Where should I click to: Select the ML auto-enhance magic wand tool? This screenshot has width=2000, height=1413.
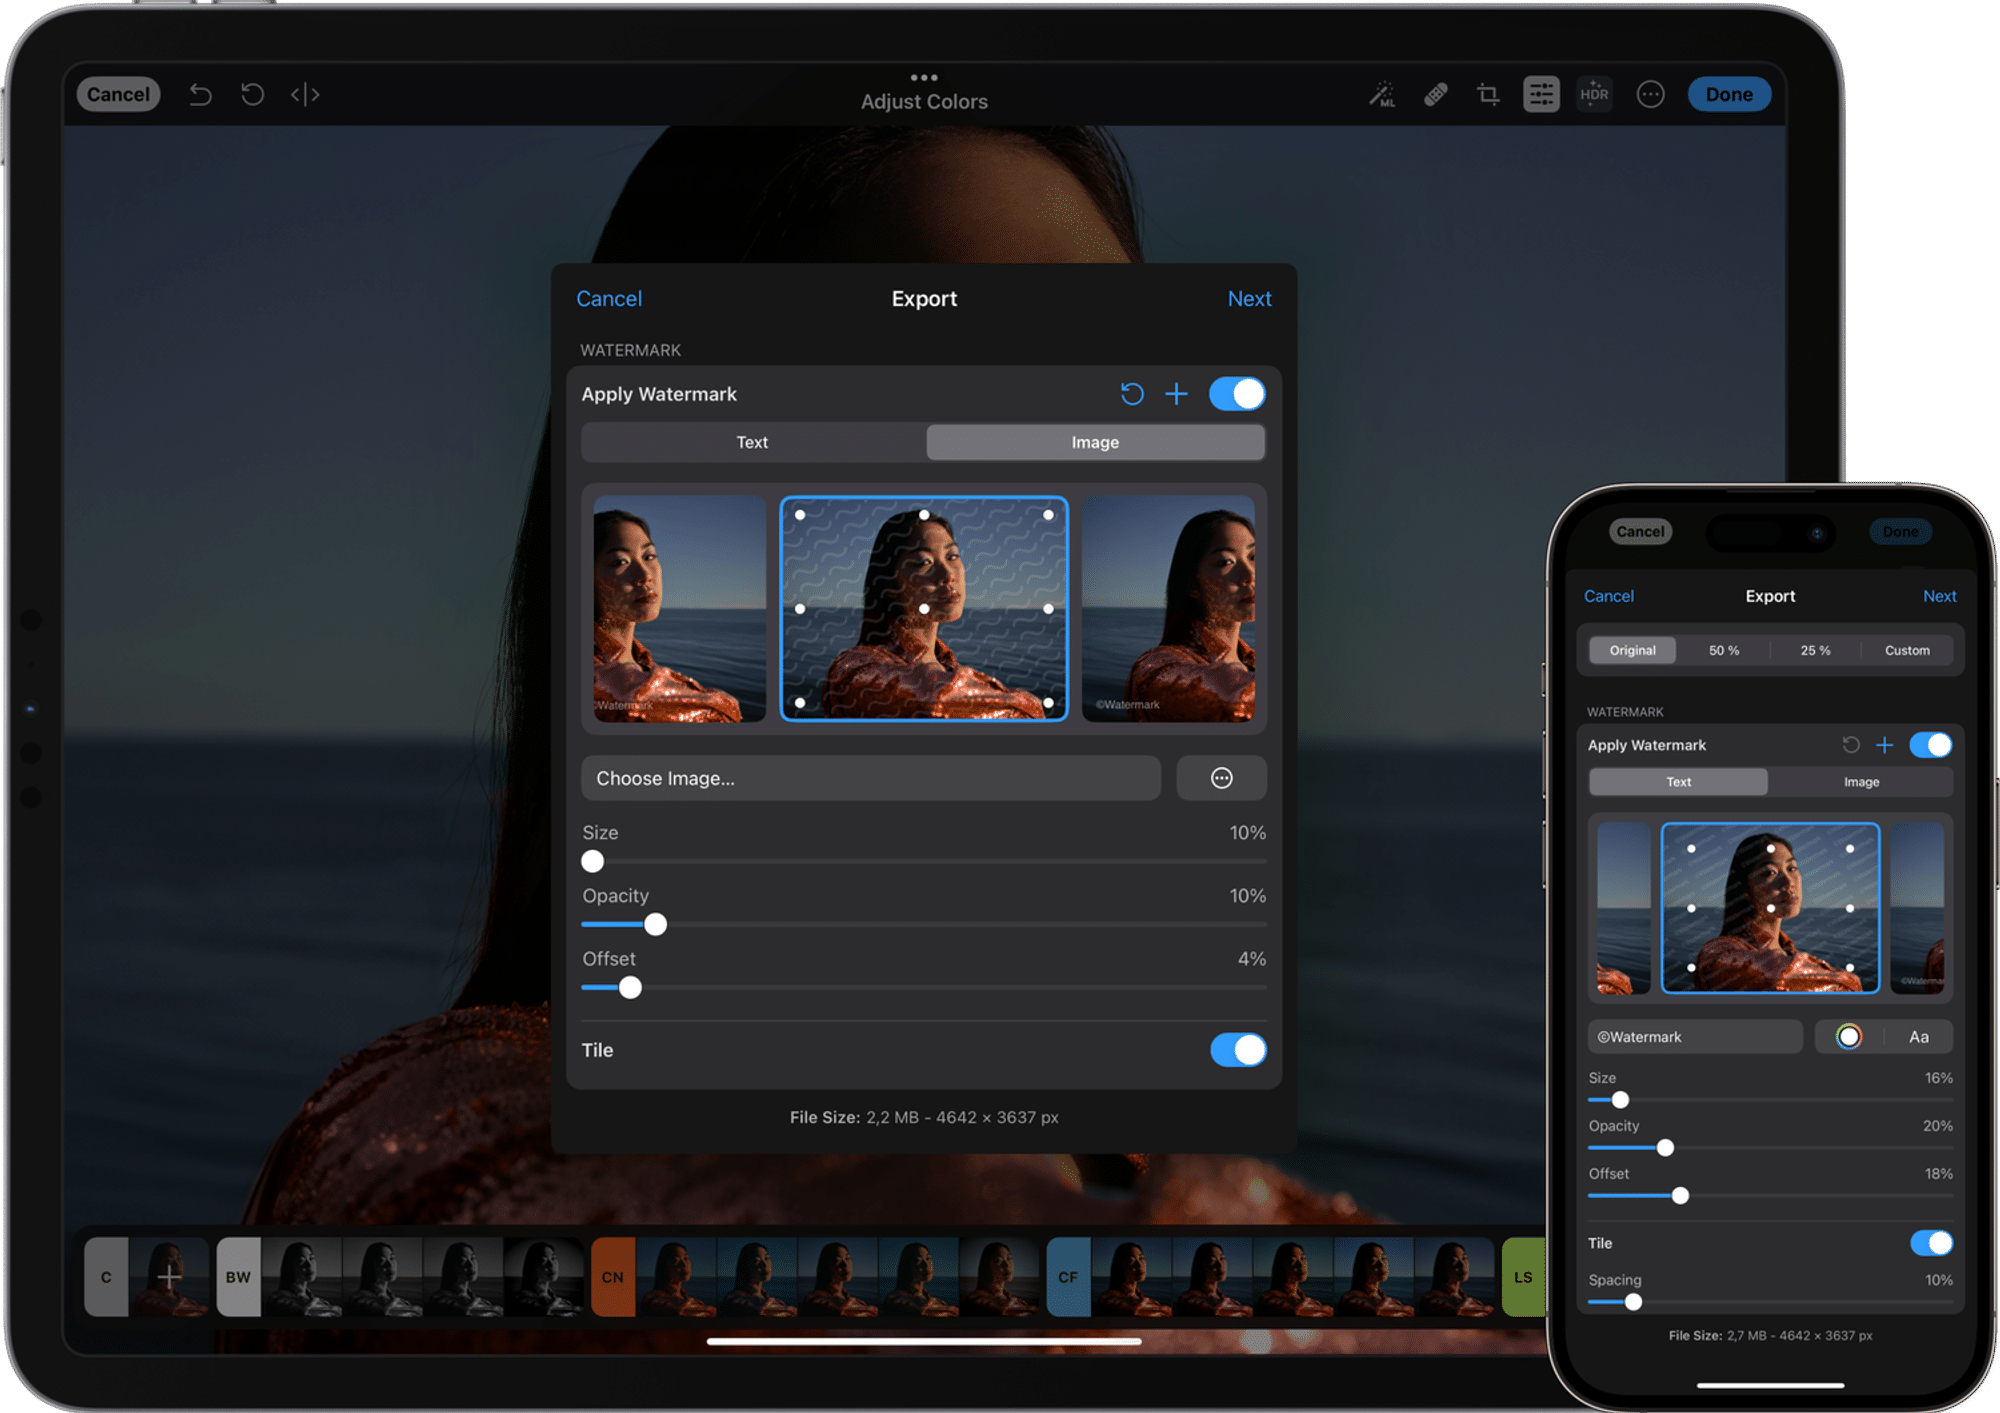click(1383, 94)
